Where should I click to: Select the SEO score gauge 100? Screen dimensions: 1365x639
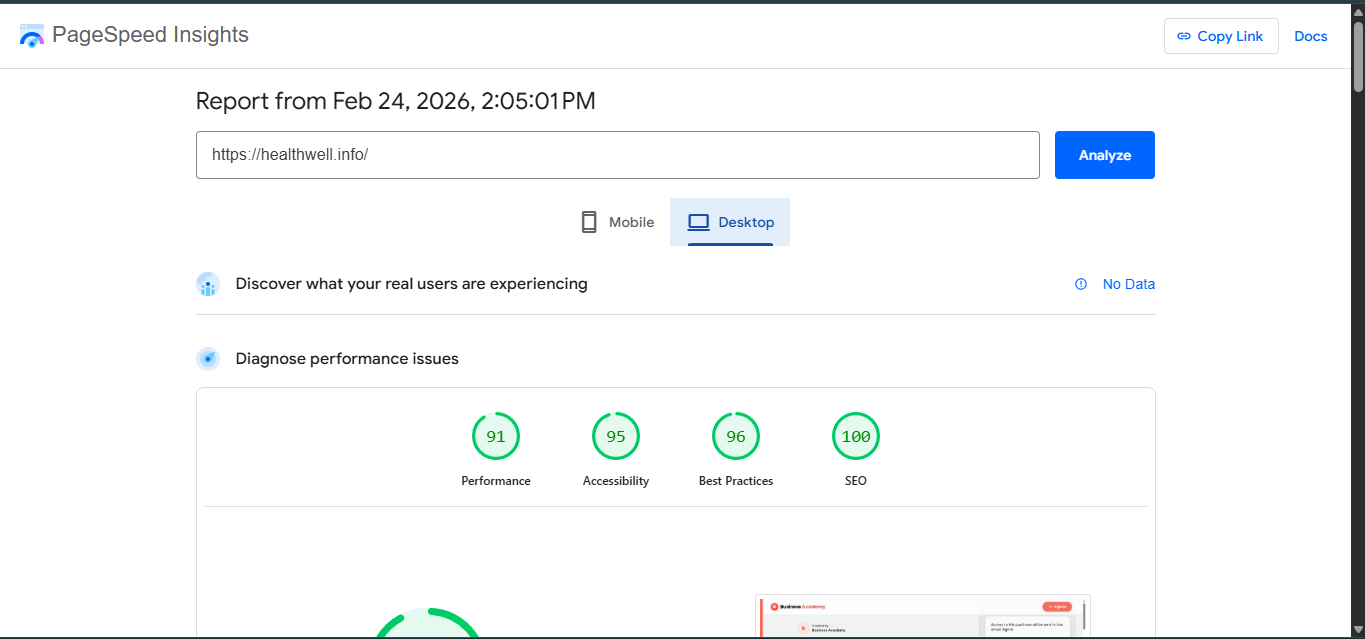pyautogui.click(x=856, y=436)
